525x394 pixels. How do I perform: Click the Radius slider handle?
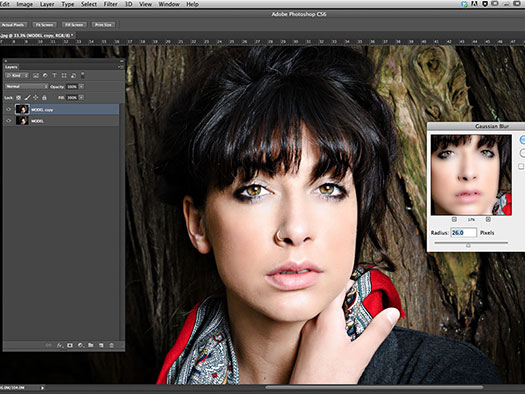pyautogui.click(x=468, y=245)
